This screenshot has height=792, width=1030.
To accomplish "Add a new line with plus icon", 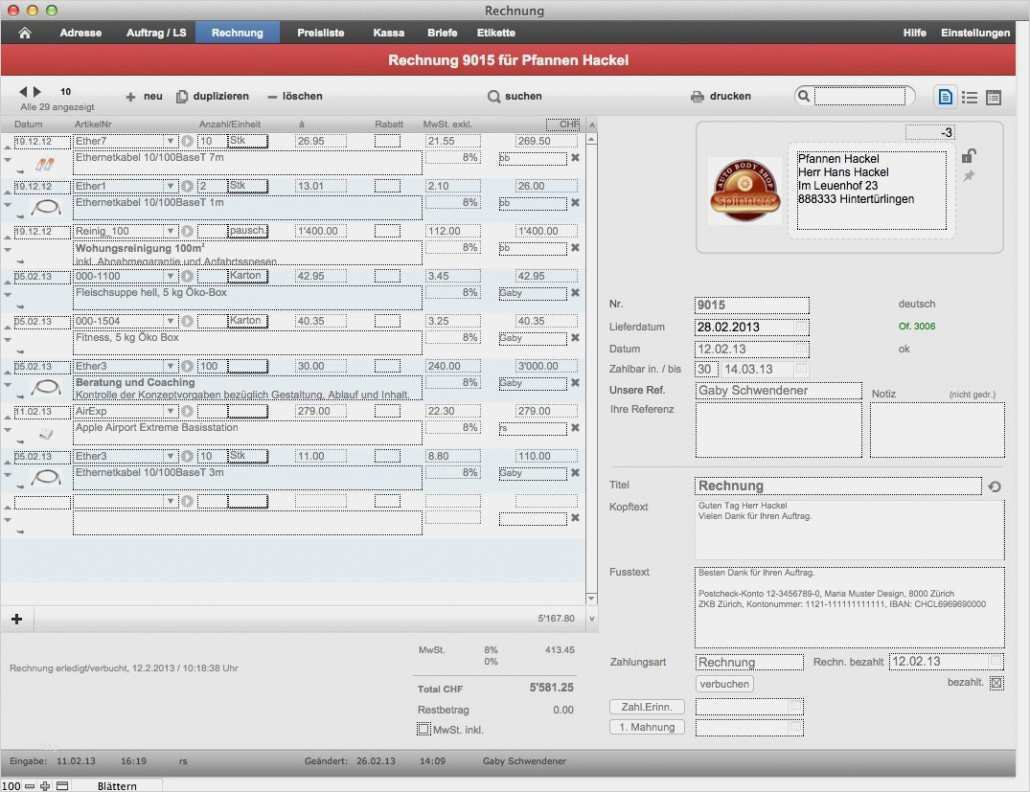I will pos(16,619).
